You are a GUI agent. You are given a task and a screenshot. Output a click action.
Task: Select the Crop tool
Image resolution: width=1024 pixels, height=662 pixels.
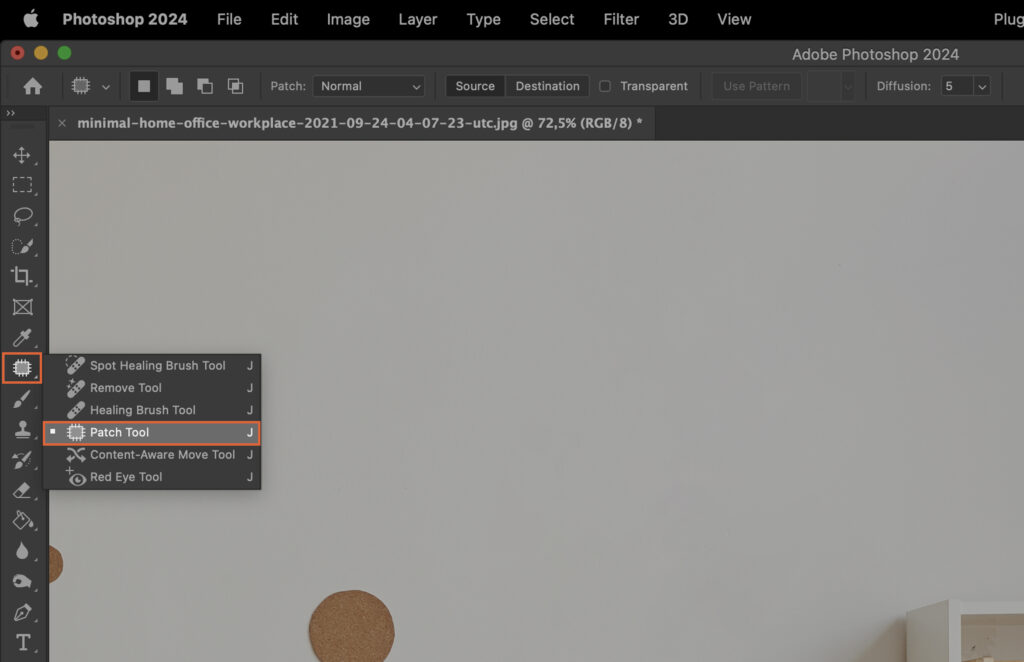tap(23, 277)
